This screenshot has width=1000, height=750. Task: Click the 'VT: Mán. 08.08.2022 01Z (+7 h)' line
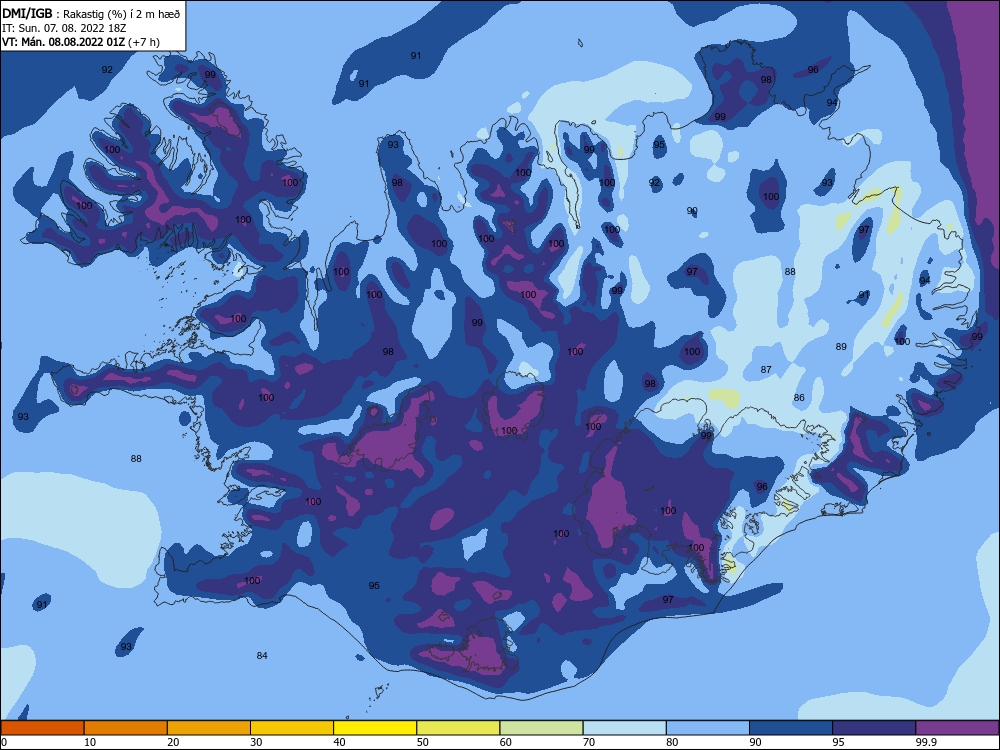pos(81,42)
